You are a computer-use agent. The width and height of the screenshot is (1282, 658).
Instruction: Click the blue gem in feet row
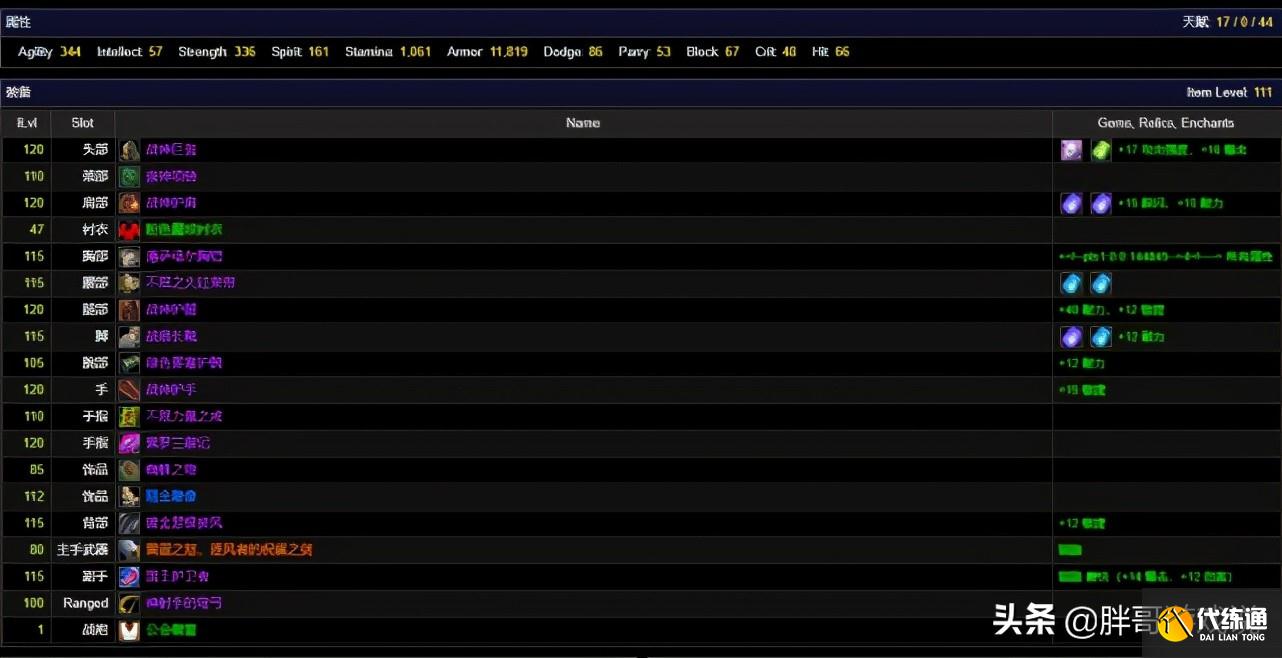tap(1101, 337)
